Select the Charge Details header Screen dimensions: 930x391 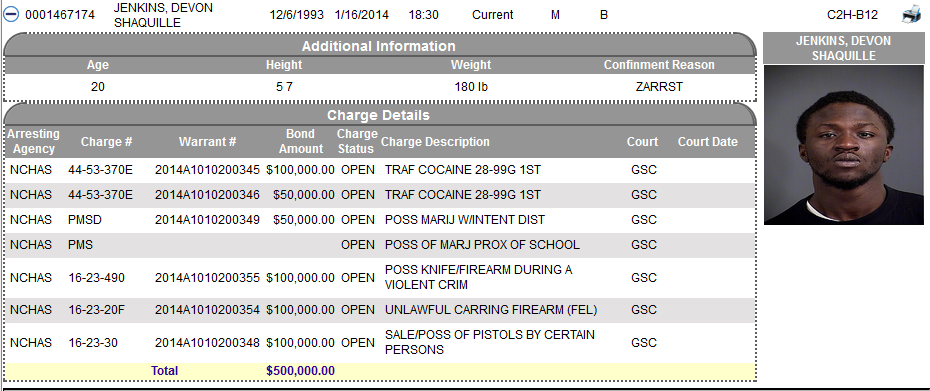tap(378, 115)
